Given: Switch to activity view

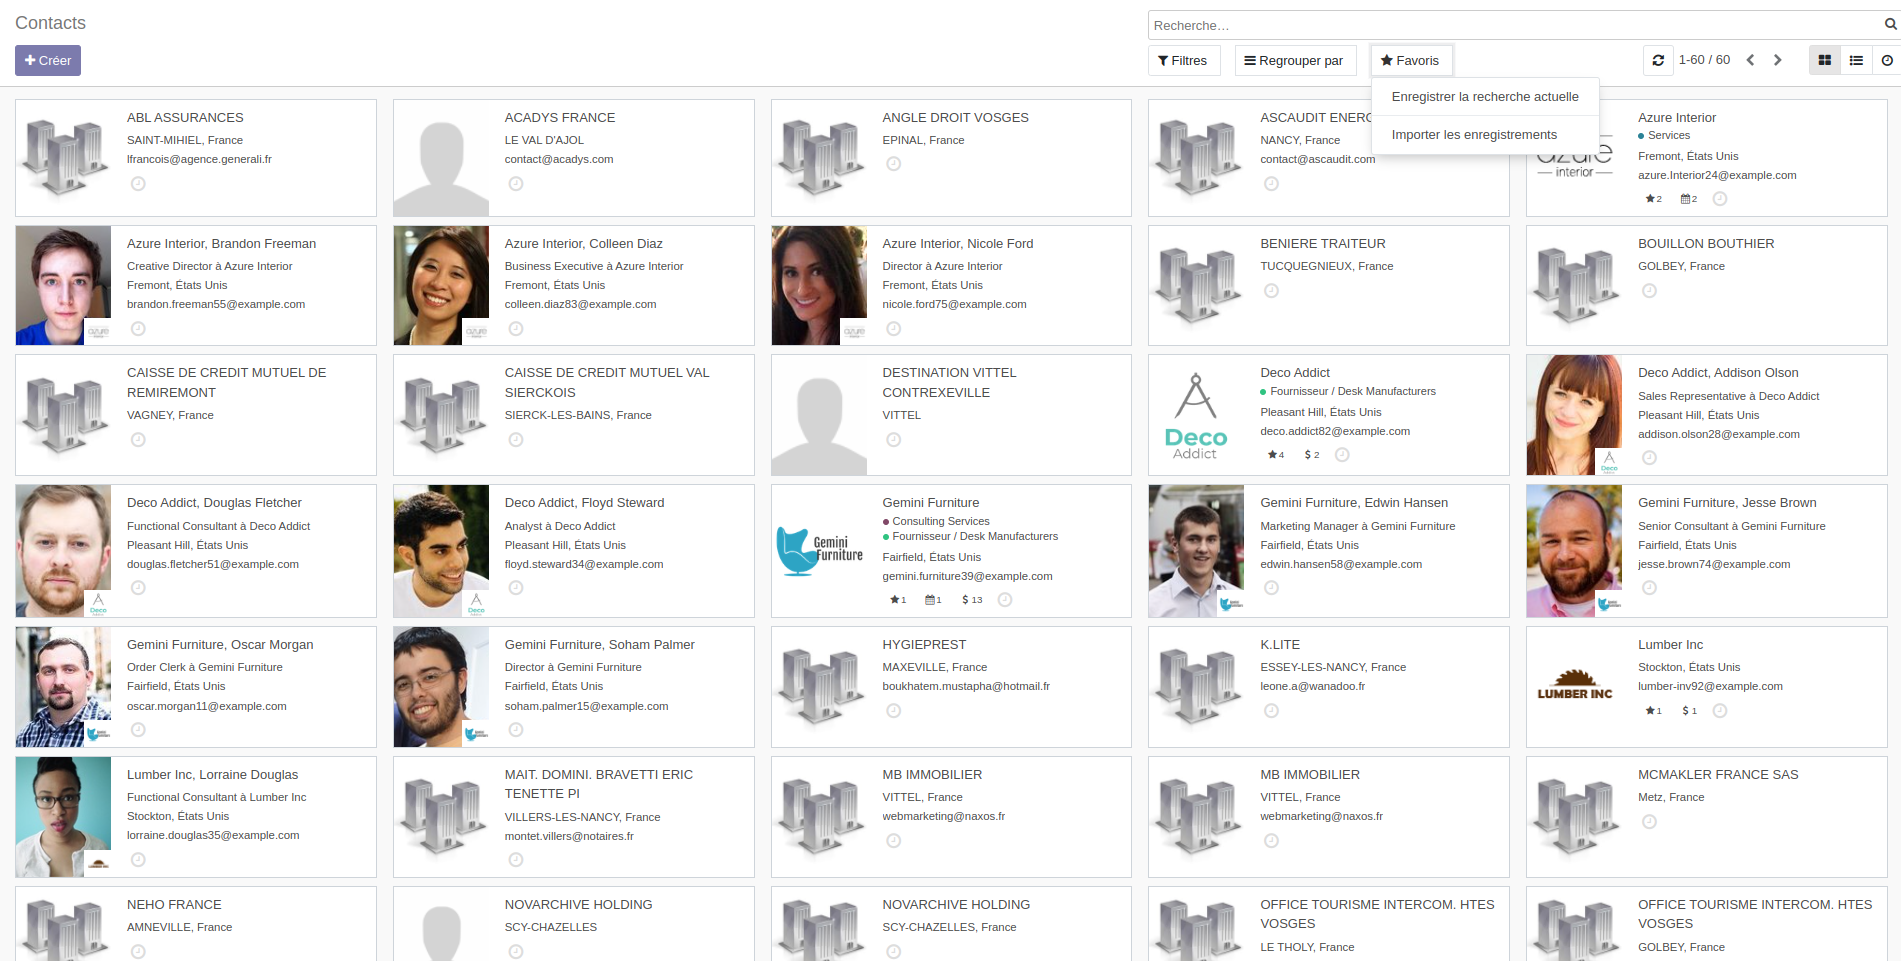Looking at the screenshot, I should [1887, 60].
